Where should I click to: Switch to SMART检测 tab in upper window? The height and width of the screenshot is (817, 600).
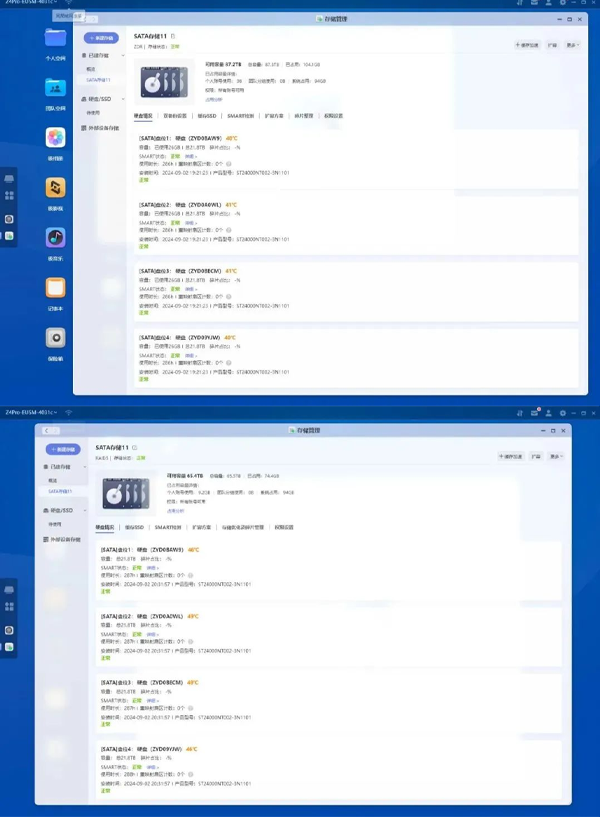tap(240, 116)
